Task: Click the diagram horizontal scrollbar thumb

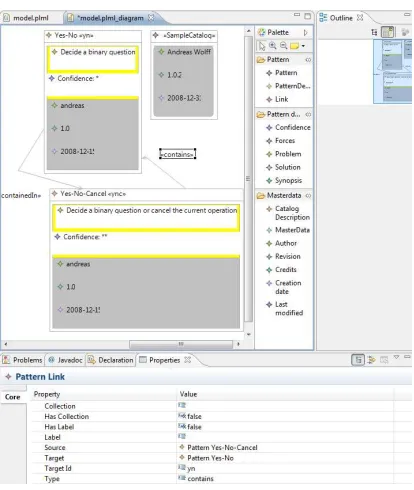Action: point(181,344)
